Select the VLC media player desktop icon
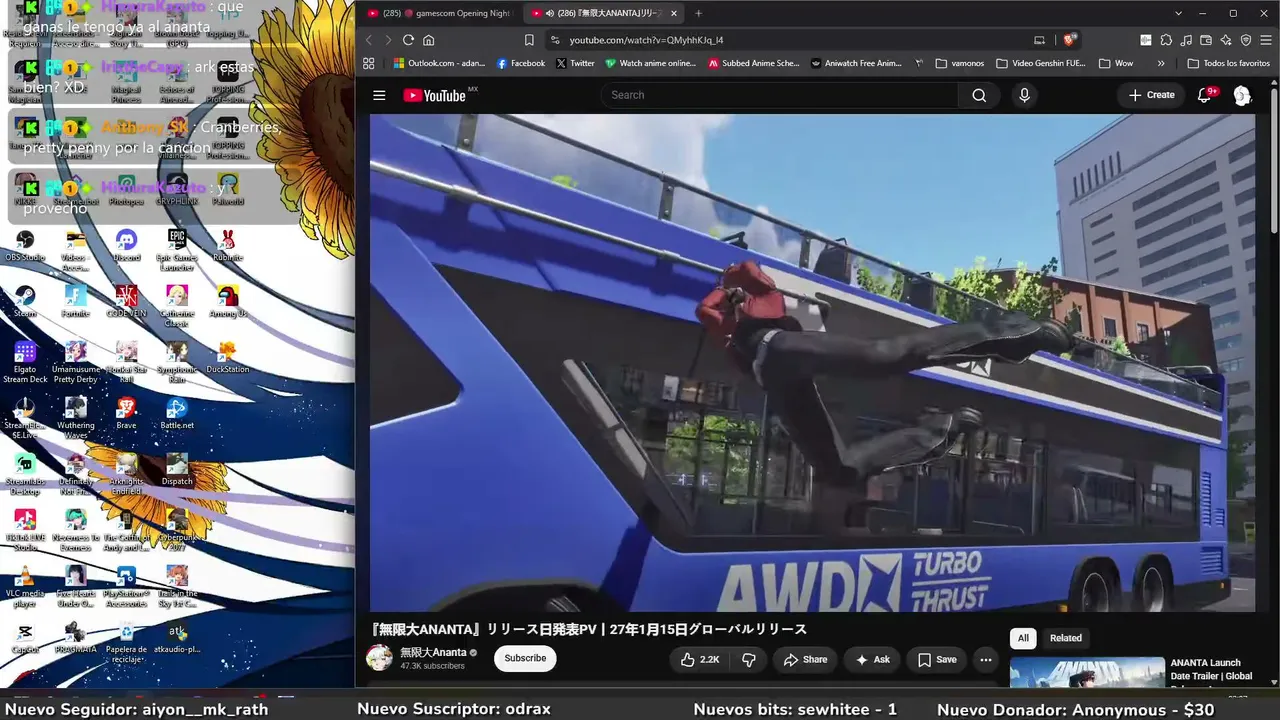This screenshot has width=1280, height=720. click(x=25, y=587)
